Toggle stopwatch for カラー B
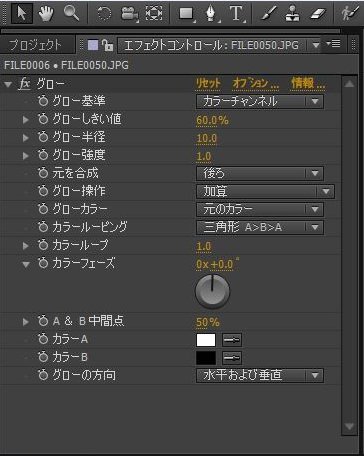 (x=43, y=357)
